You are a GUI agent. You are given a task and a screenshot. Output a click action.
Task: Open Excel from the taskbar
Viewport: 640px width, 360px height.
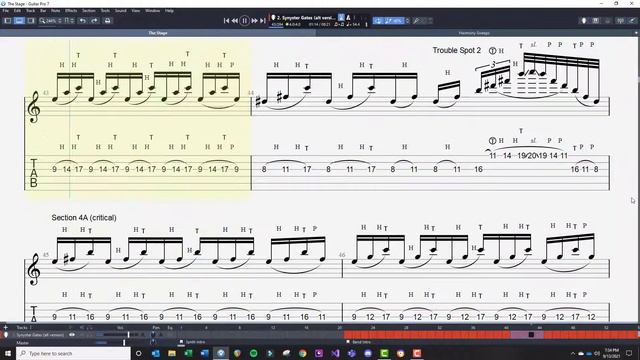coord(188,353)
